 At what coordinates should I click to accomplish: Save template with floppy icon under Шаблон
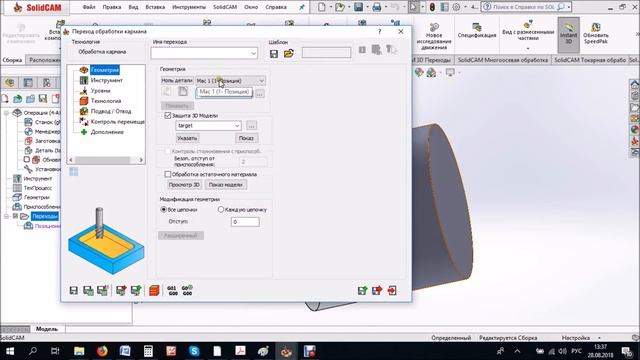coord(274,53)
